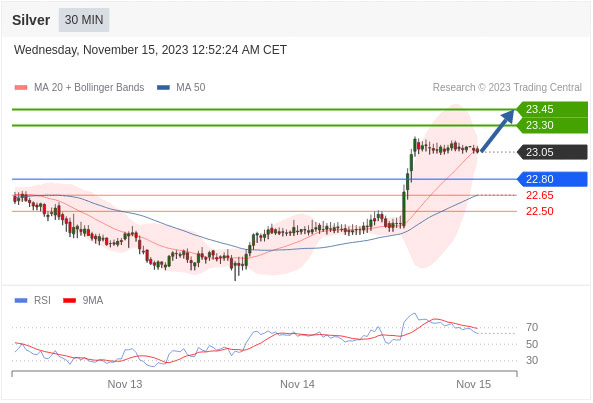Click the 22.50 support level label
Screen dimensions: 593x403
pos(540,211)
